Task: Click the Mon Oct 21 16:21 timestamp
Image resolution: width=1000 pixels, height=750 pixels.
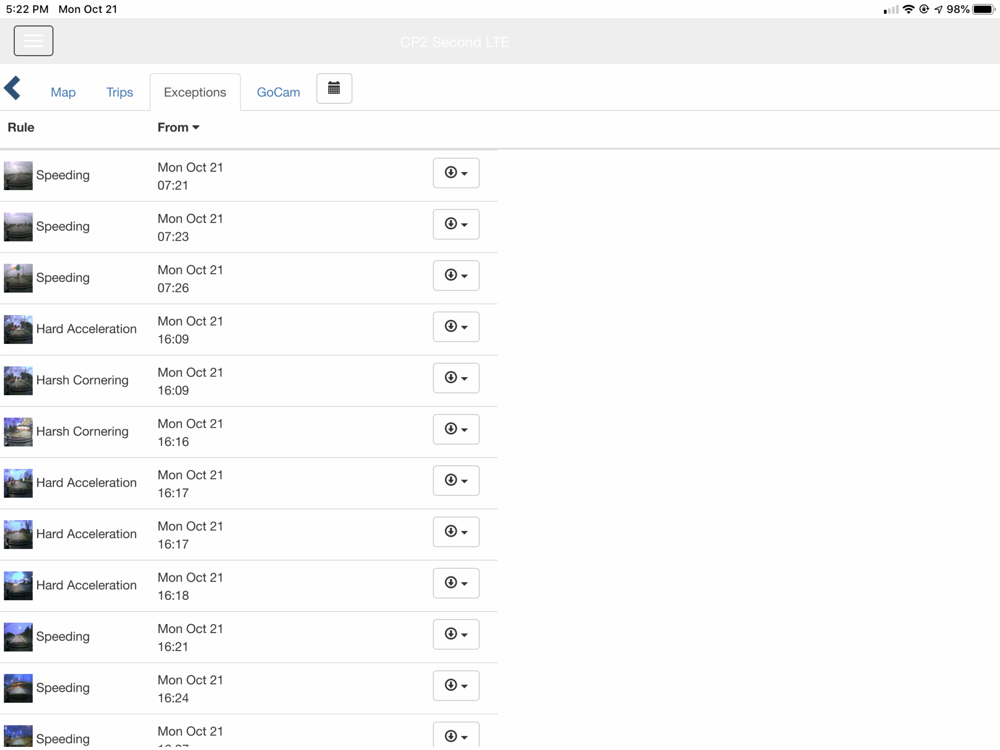Action: (190, 637)
